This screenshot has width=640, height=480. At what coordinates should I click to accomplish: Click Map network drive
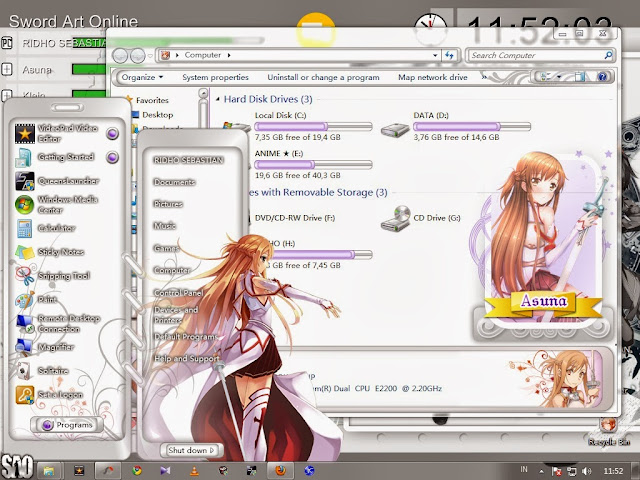[433, 77]
